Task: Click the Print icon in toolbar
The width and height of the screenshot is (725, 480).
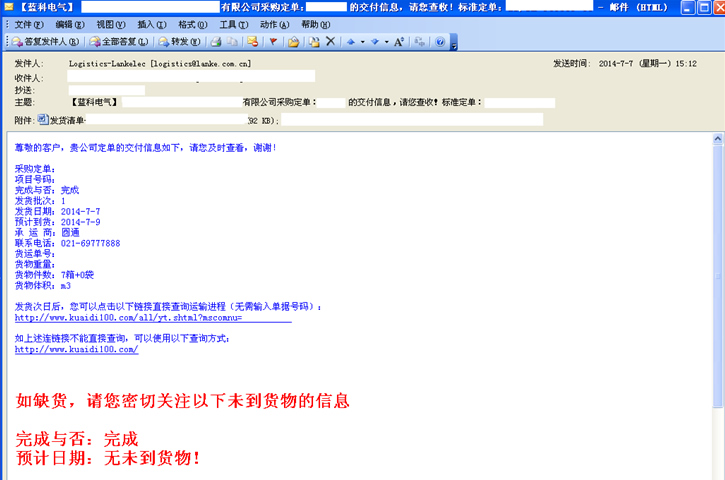Action: [215, 42]
